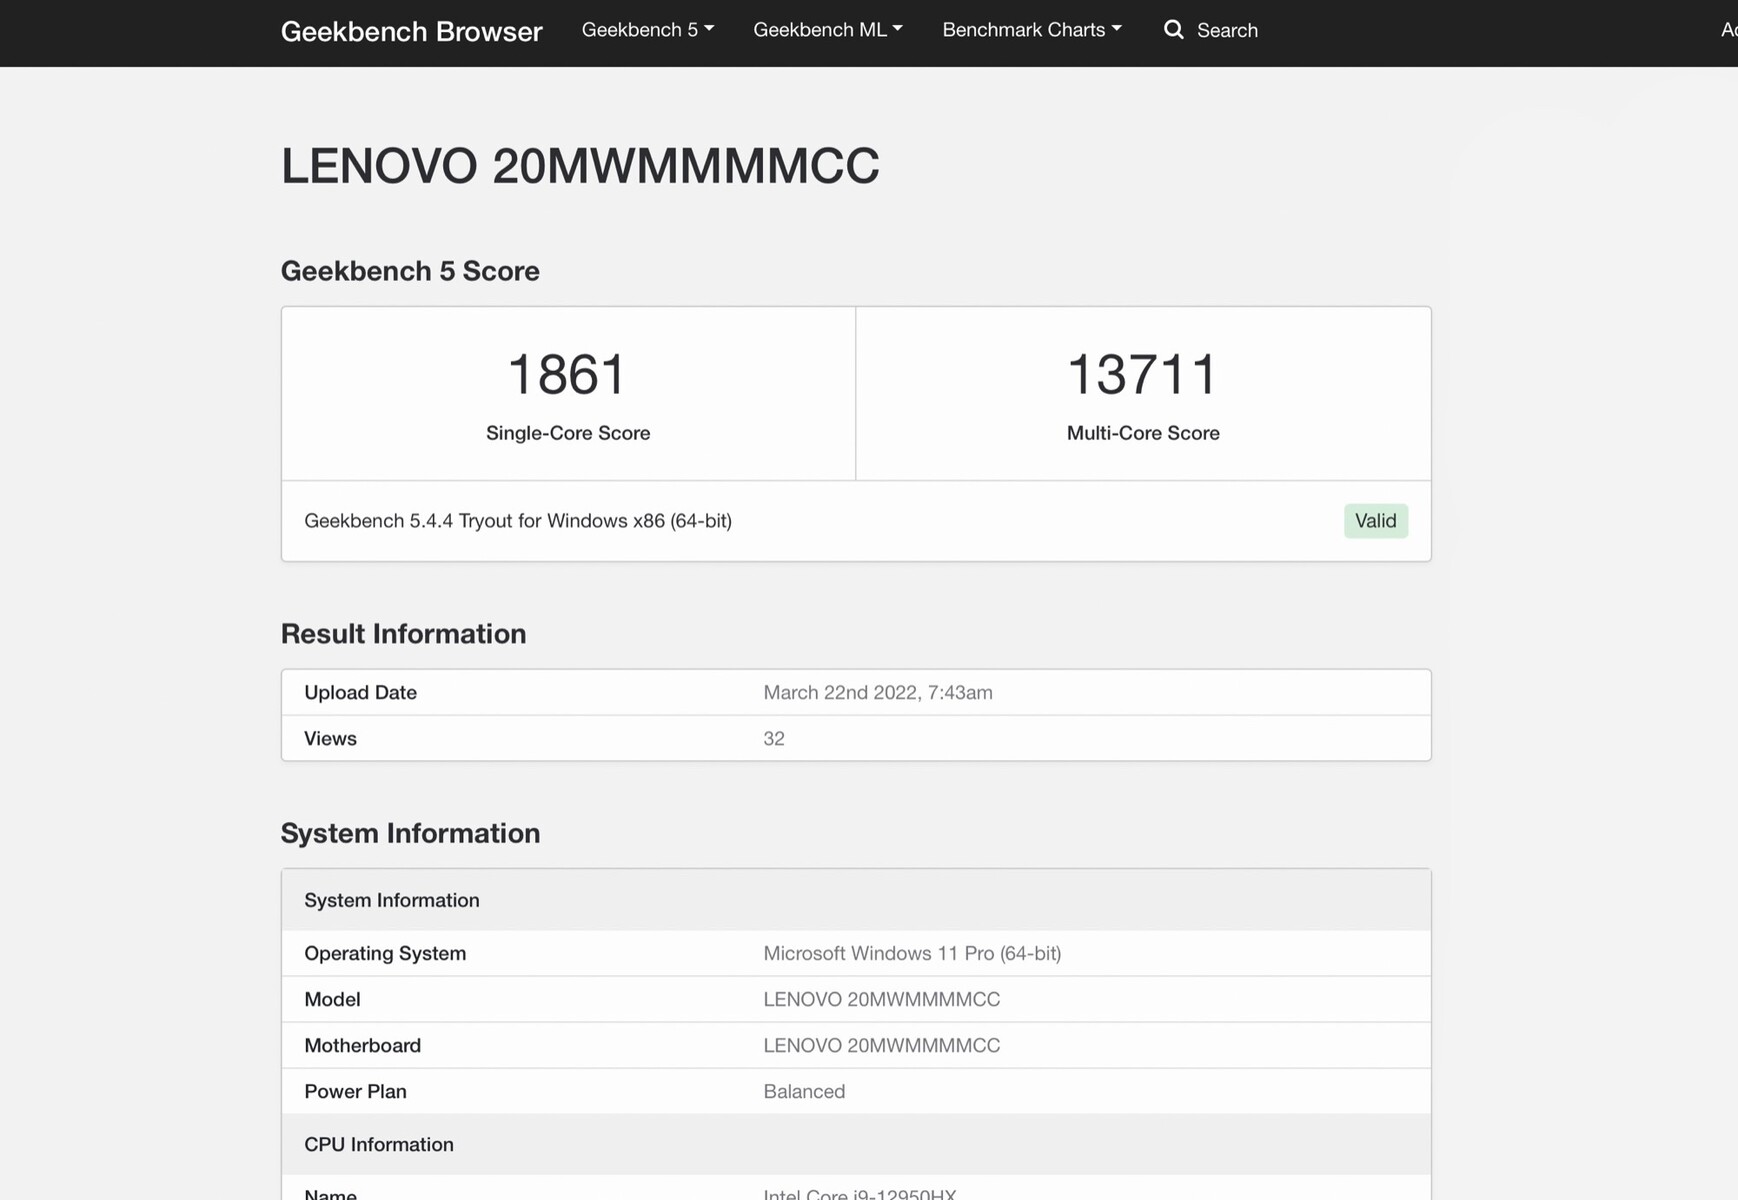1738x1200 pixels.
Task: Click the upload date March 22nd 2022
Action: point(877,693)
